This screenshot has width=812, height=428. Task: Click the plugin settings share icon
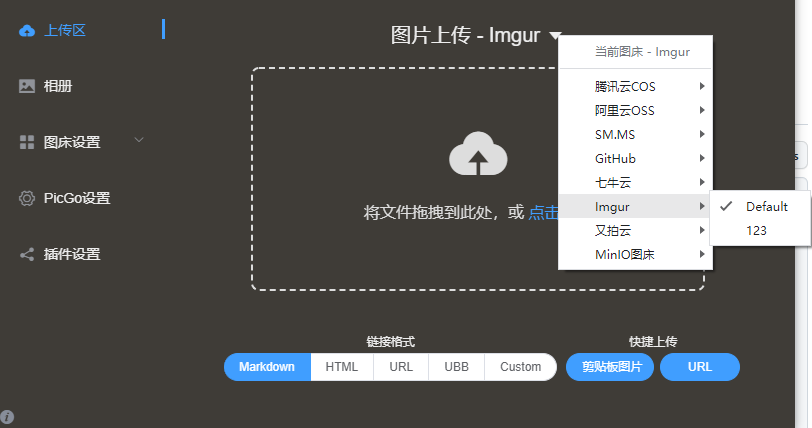click(27, 254)
